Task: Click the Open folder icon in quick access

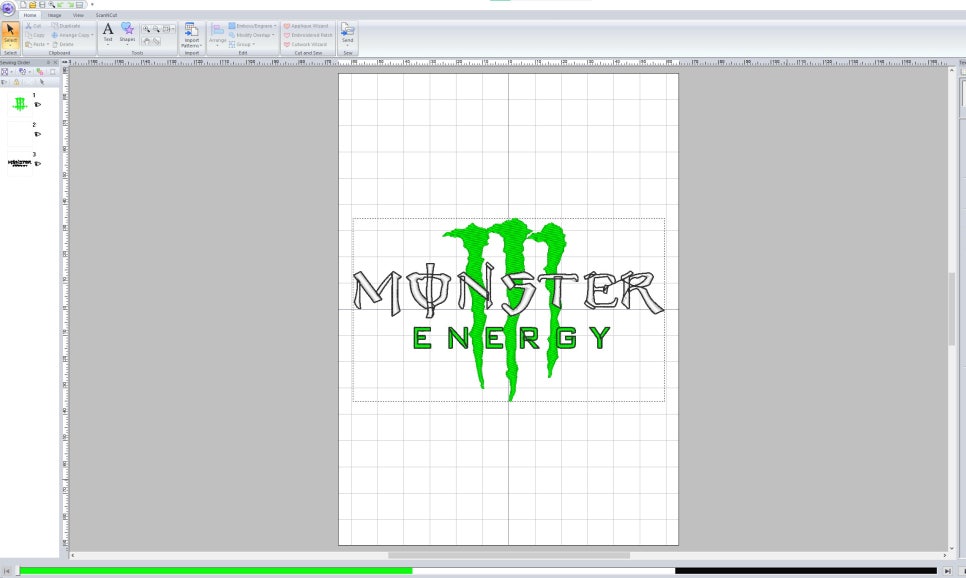Action: point(33,4)
